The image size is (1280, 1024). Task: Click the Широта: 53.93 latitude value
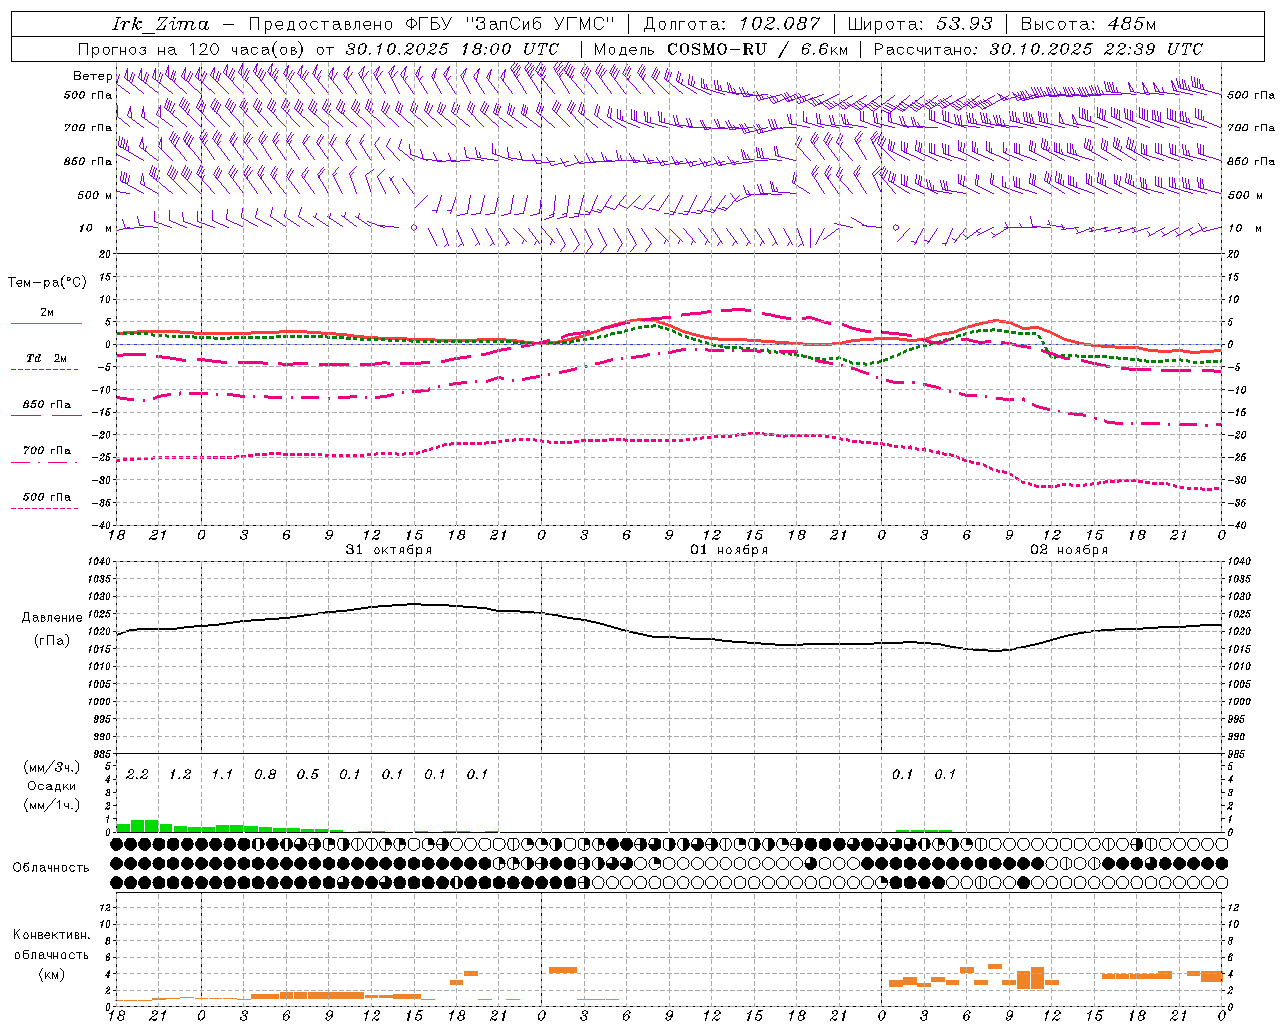pyautogui.click(x=921, y=24)
